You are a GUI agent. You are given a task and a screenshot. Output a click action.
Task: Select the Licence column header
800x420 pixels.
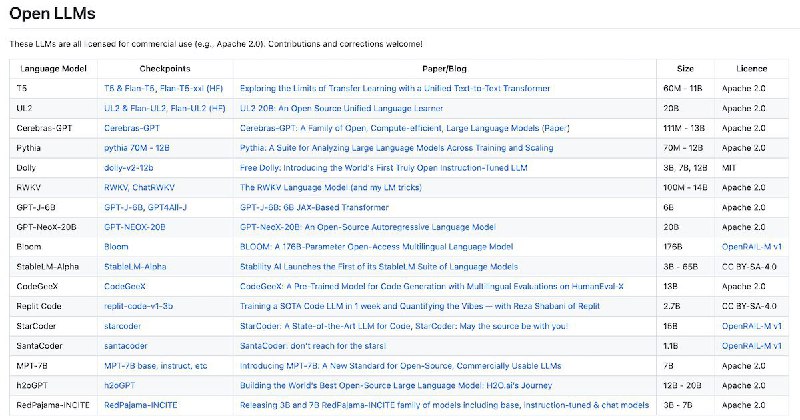[752, 68]
